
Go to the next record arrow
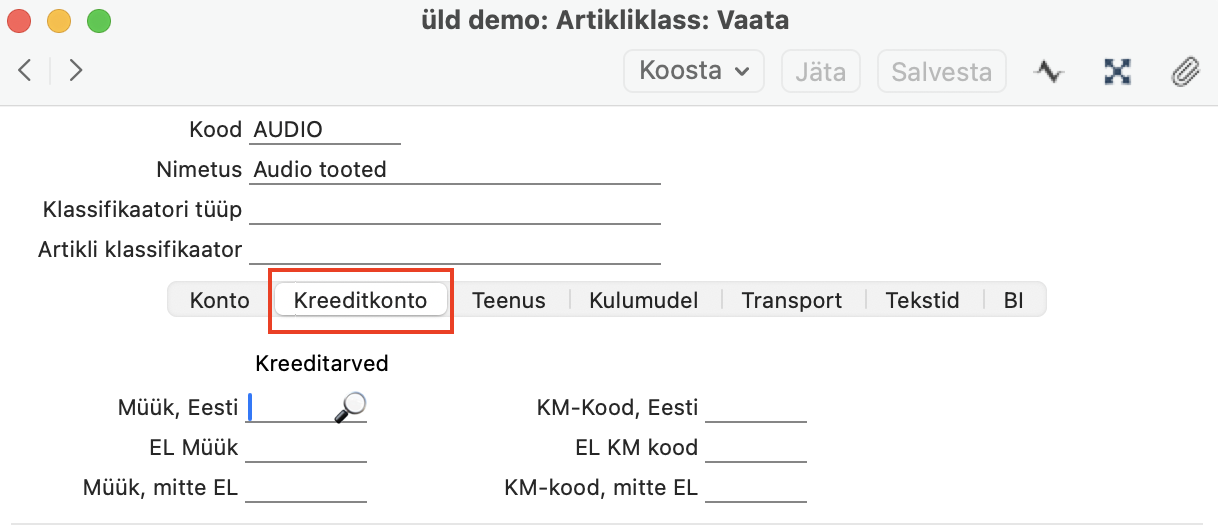coord(75,70)
